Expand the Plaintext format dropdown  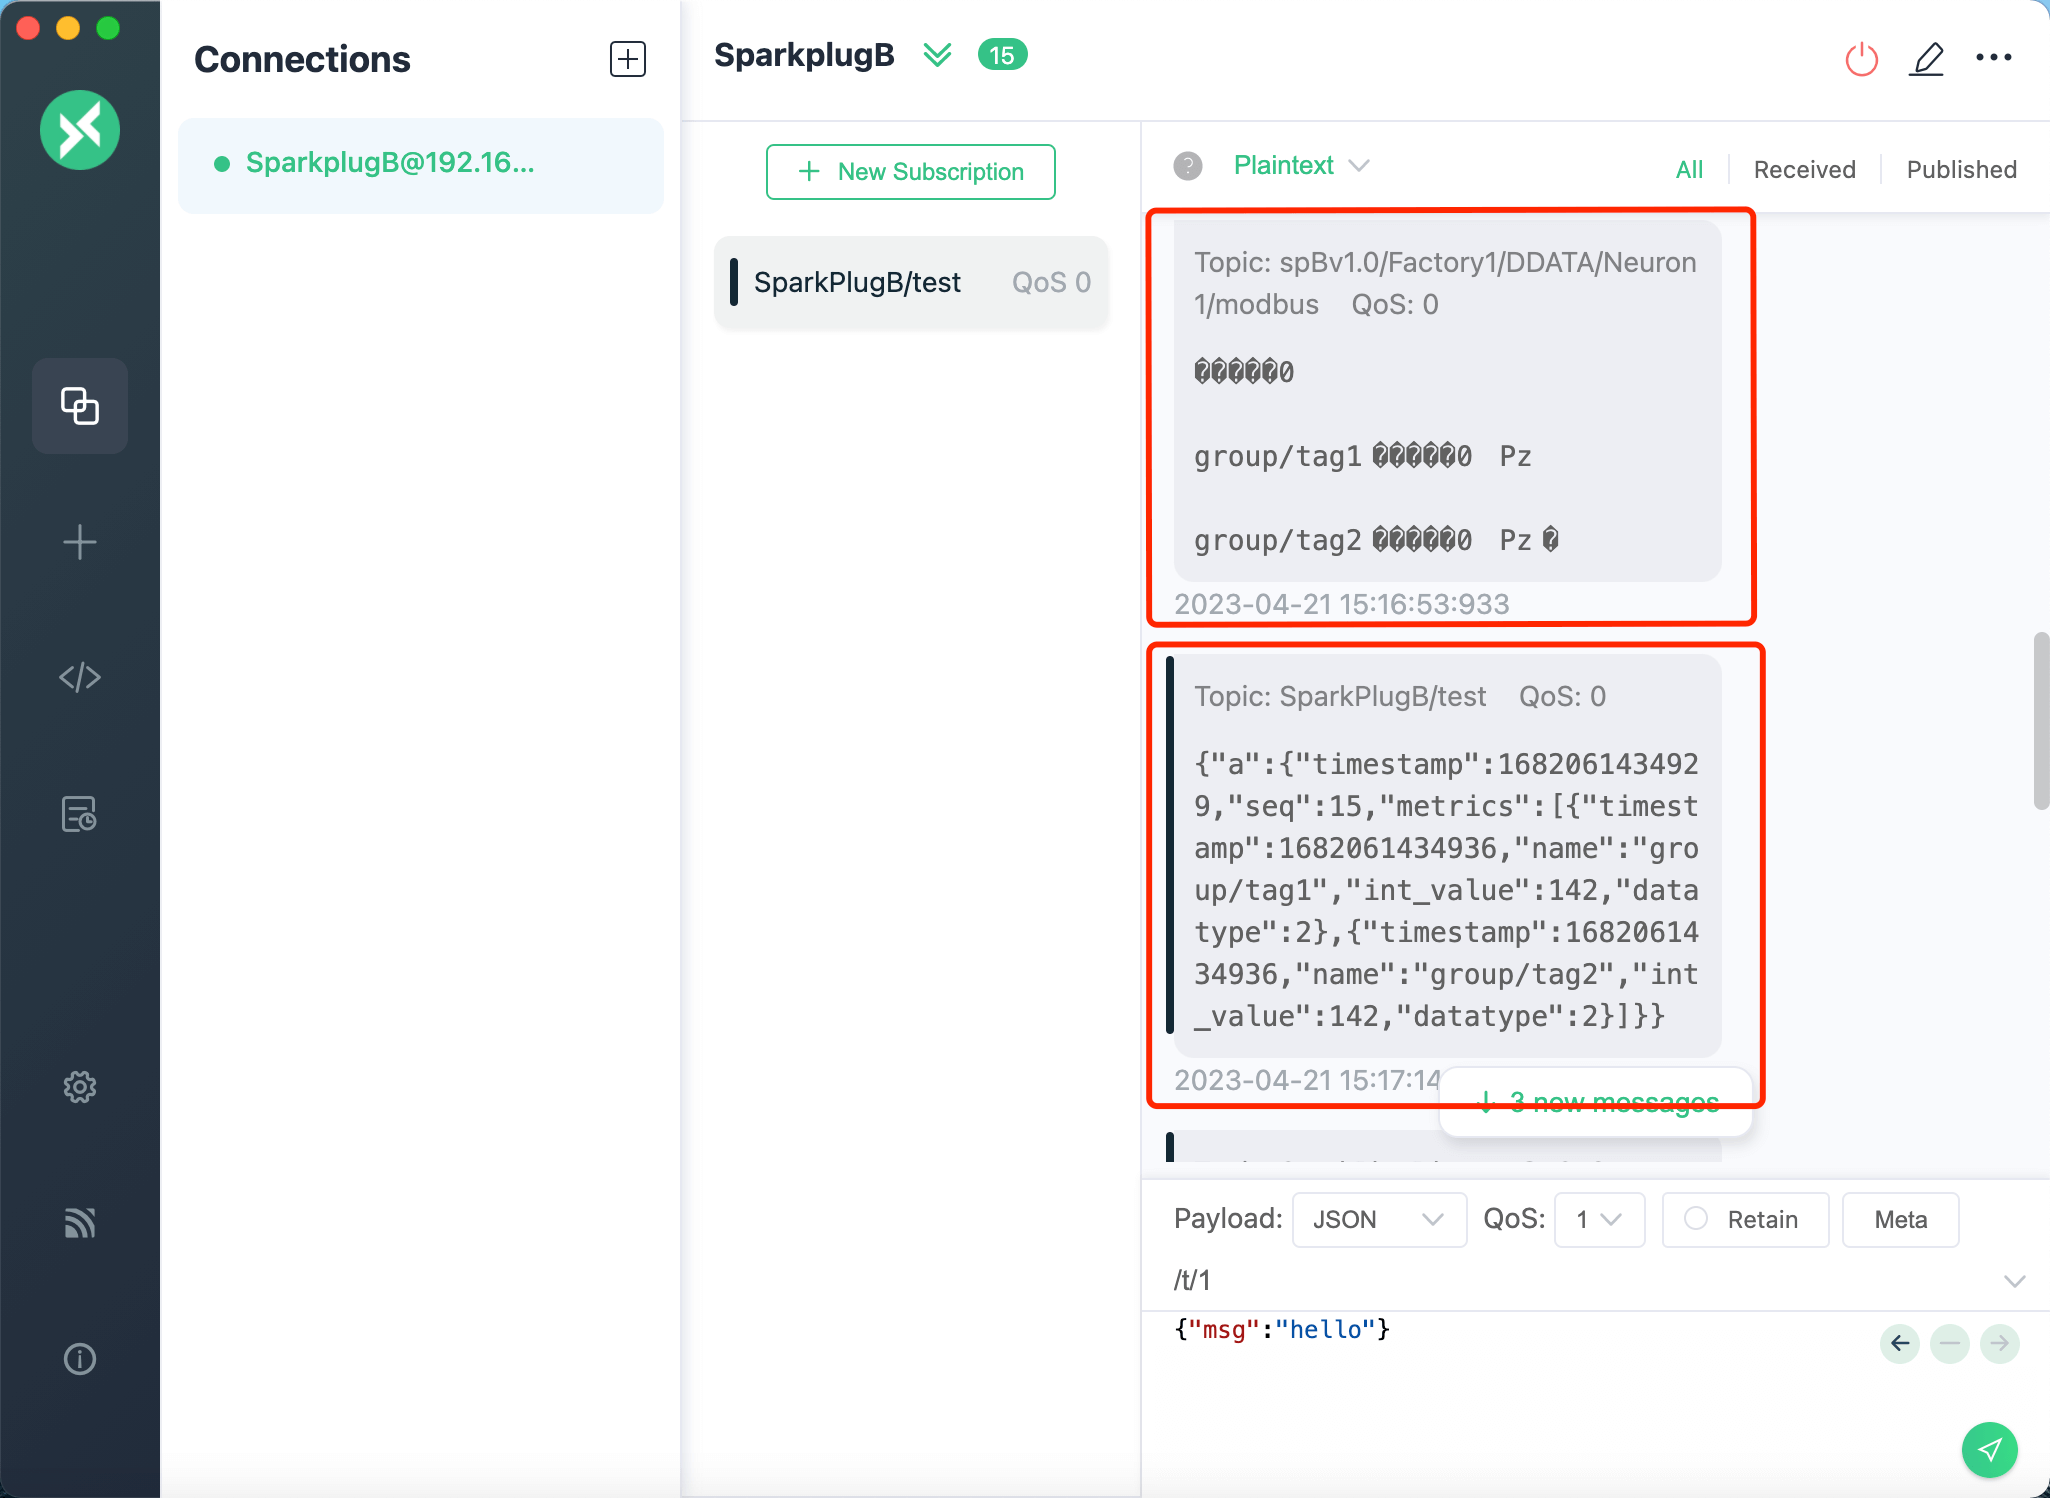(x=1300, y=165)
